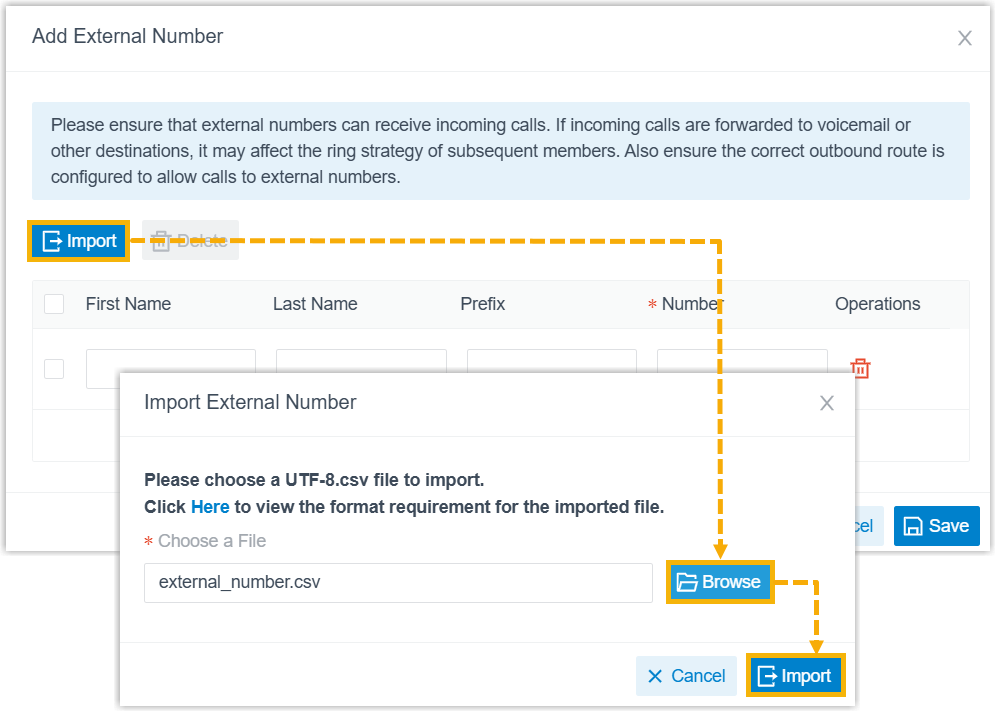The width and height of the screenshot is (996, 712).
Task: Close the Add External Number dialog
Action: tap(964, 38)
